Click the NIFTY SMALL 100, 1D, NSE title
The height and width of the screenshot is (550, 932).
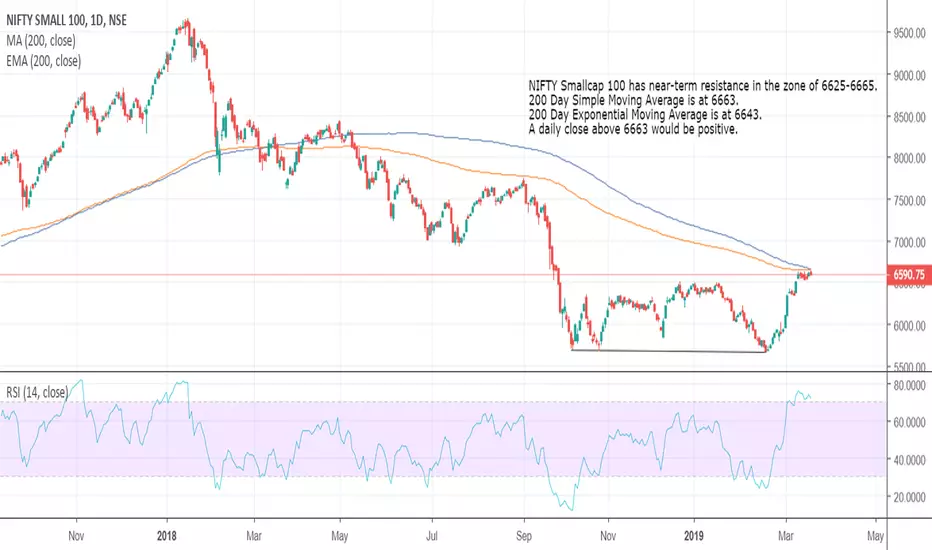[66, 20]
